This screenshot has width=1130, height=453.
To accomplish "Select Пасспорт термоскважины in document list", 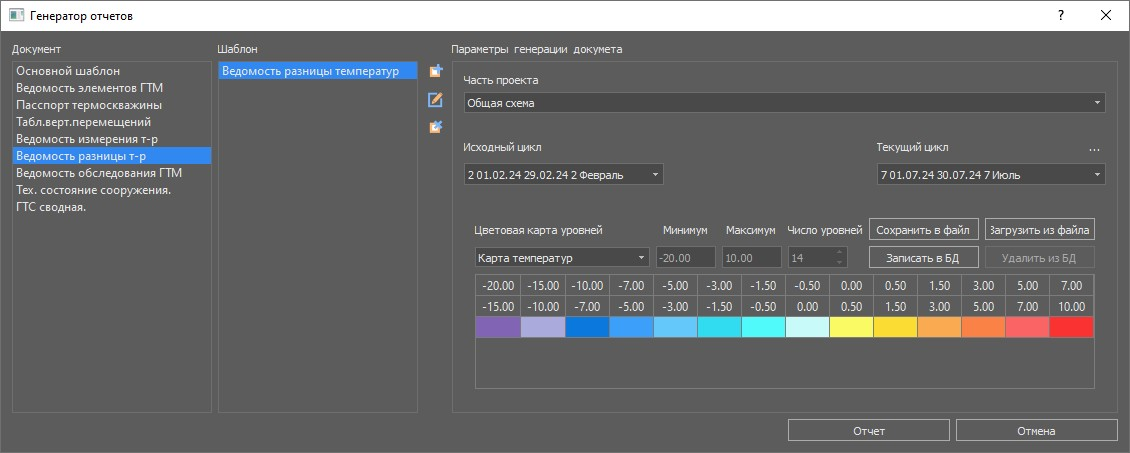I will pyautogui.click(x=89, y=105).
